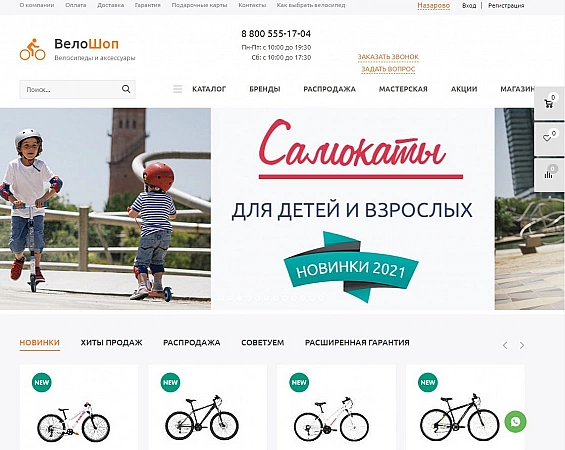Click the ЗАДАТЬ ВОПРОС link
The height and width of the screenshot is (450, 565).
[x=388, y=69]
